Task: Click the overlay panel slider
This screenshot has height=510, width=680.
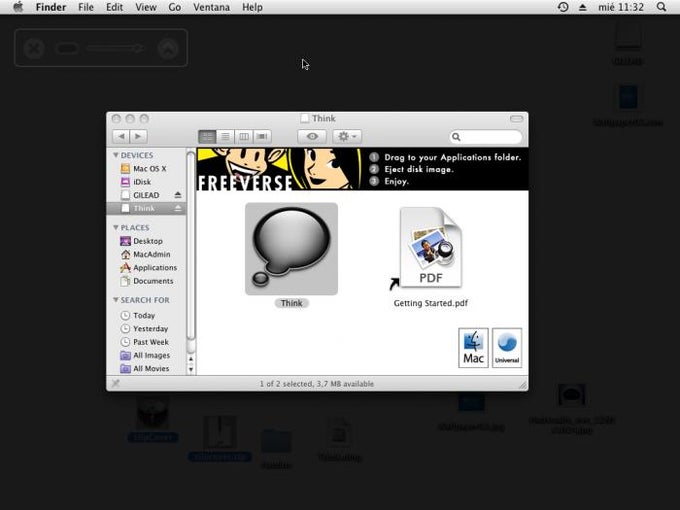Action: (115, 48)
